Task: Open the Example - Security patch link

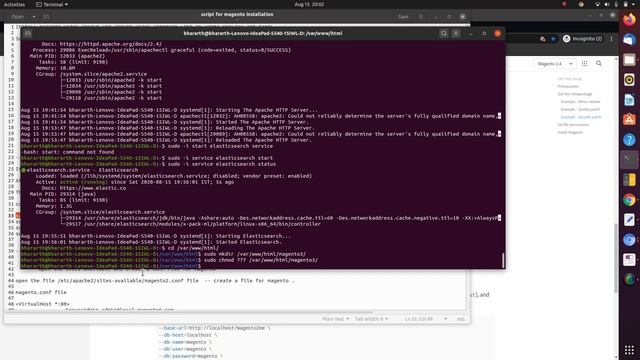Action: 581,117
